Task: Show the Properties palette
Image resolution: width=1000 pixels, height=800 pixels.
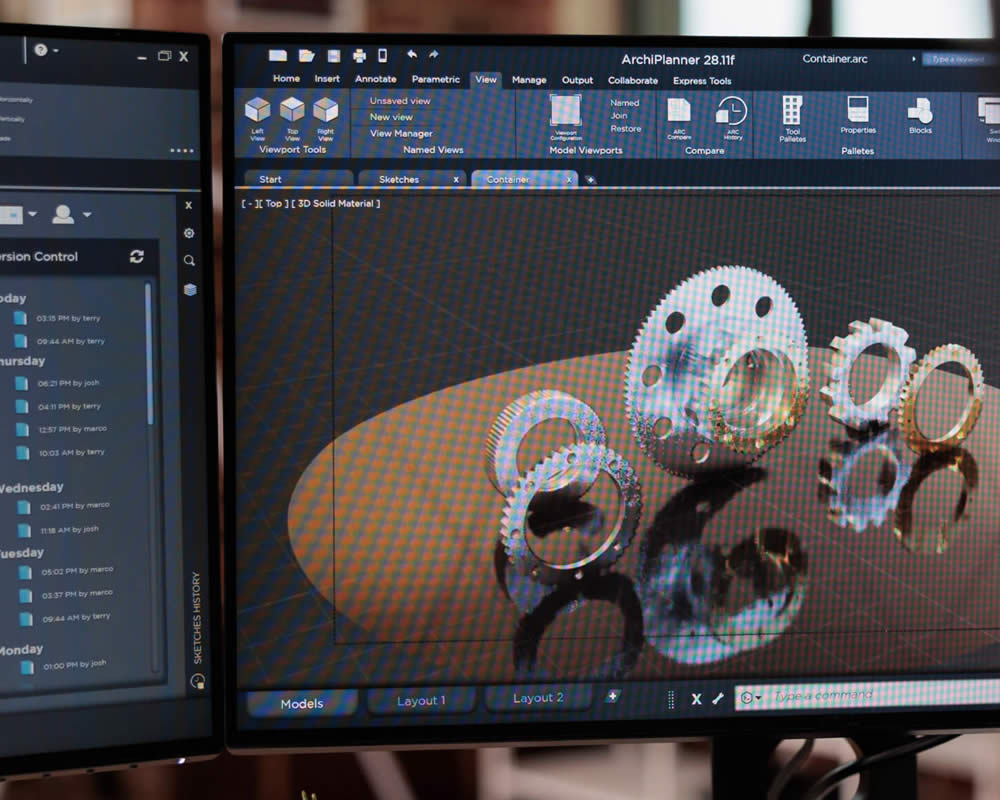Action: pyautogui.click(x=858, y=115)
